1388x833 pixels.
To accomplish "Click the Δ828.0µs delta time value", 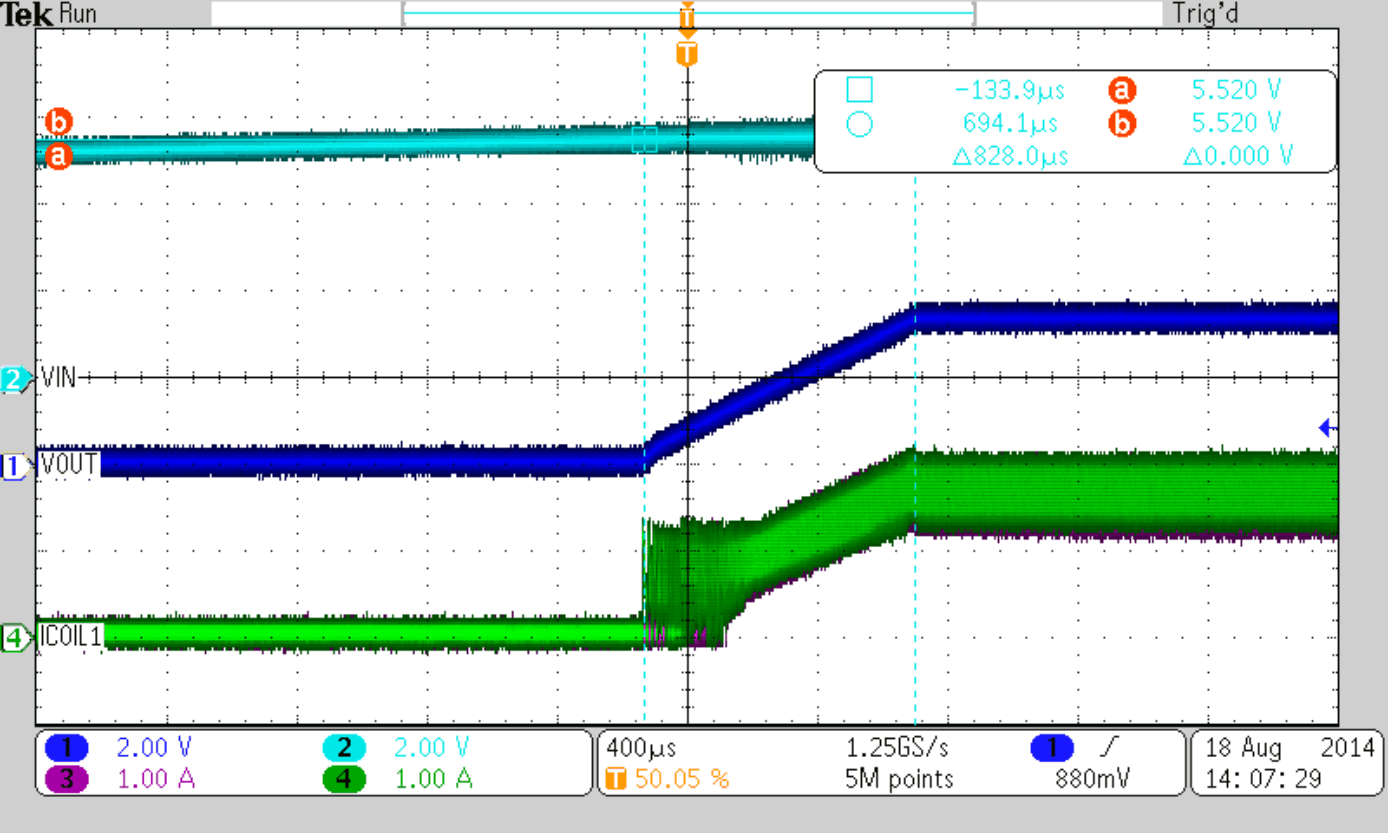I will (1010, 157).
